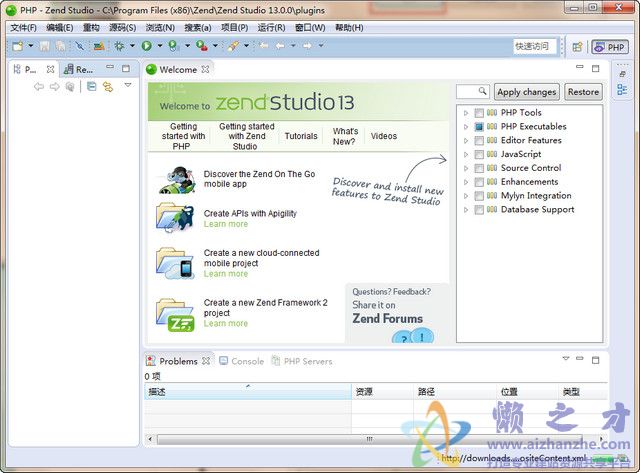Viewport: 640px width, 473px height.
Task: Click the Restore view icon in right sidebar
Action: point(622,74)
